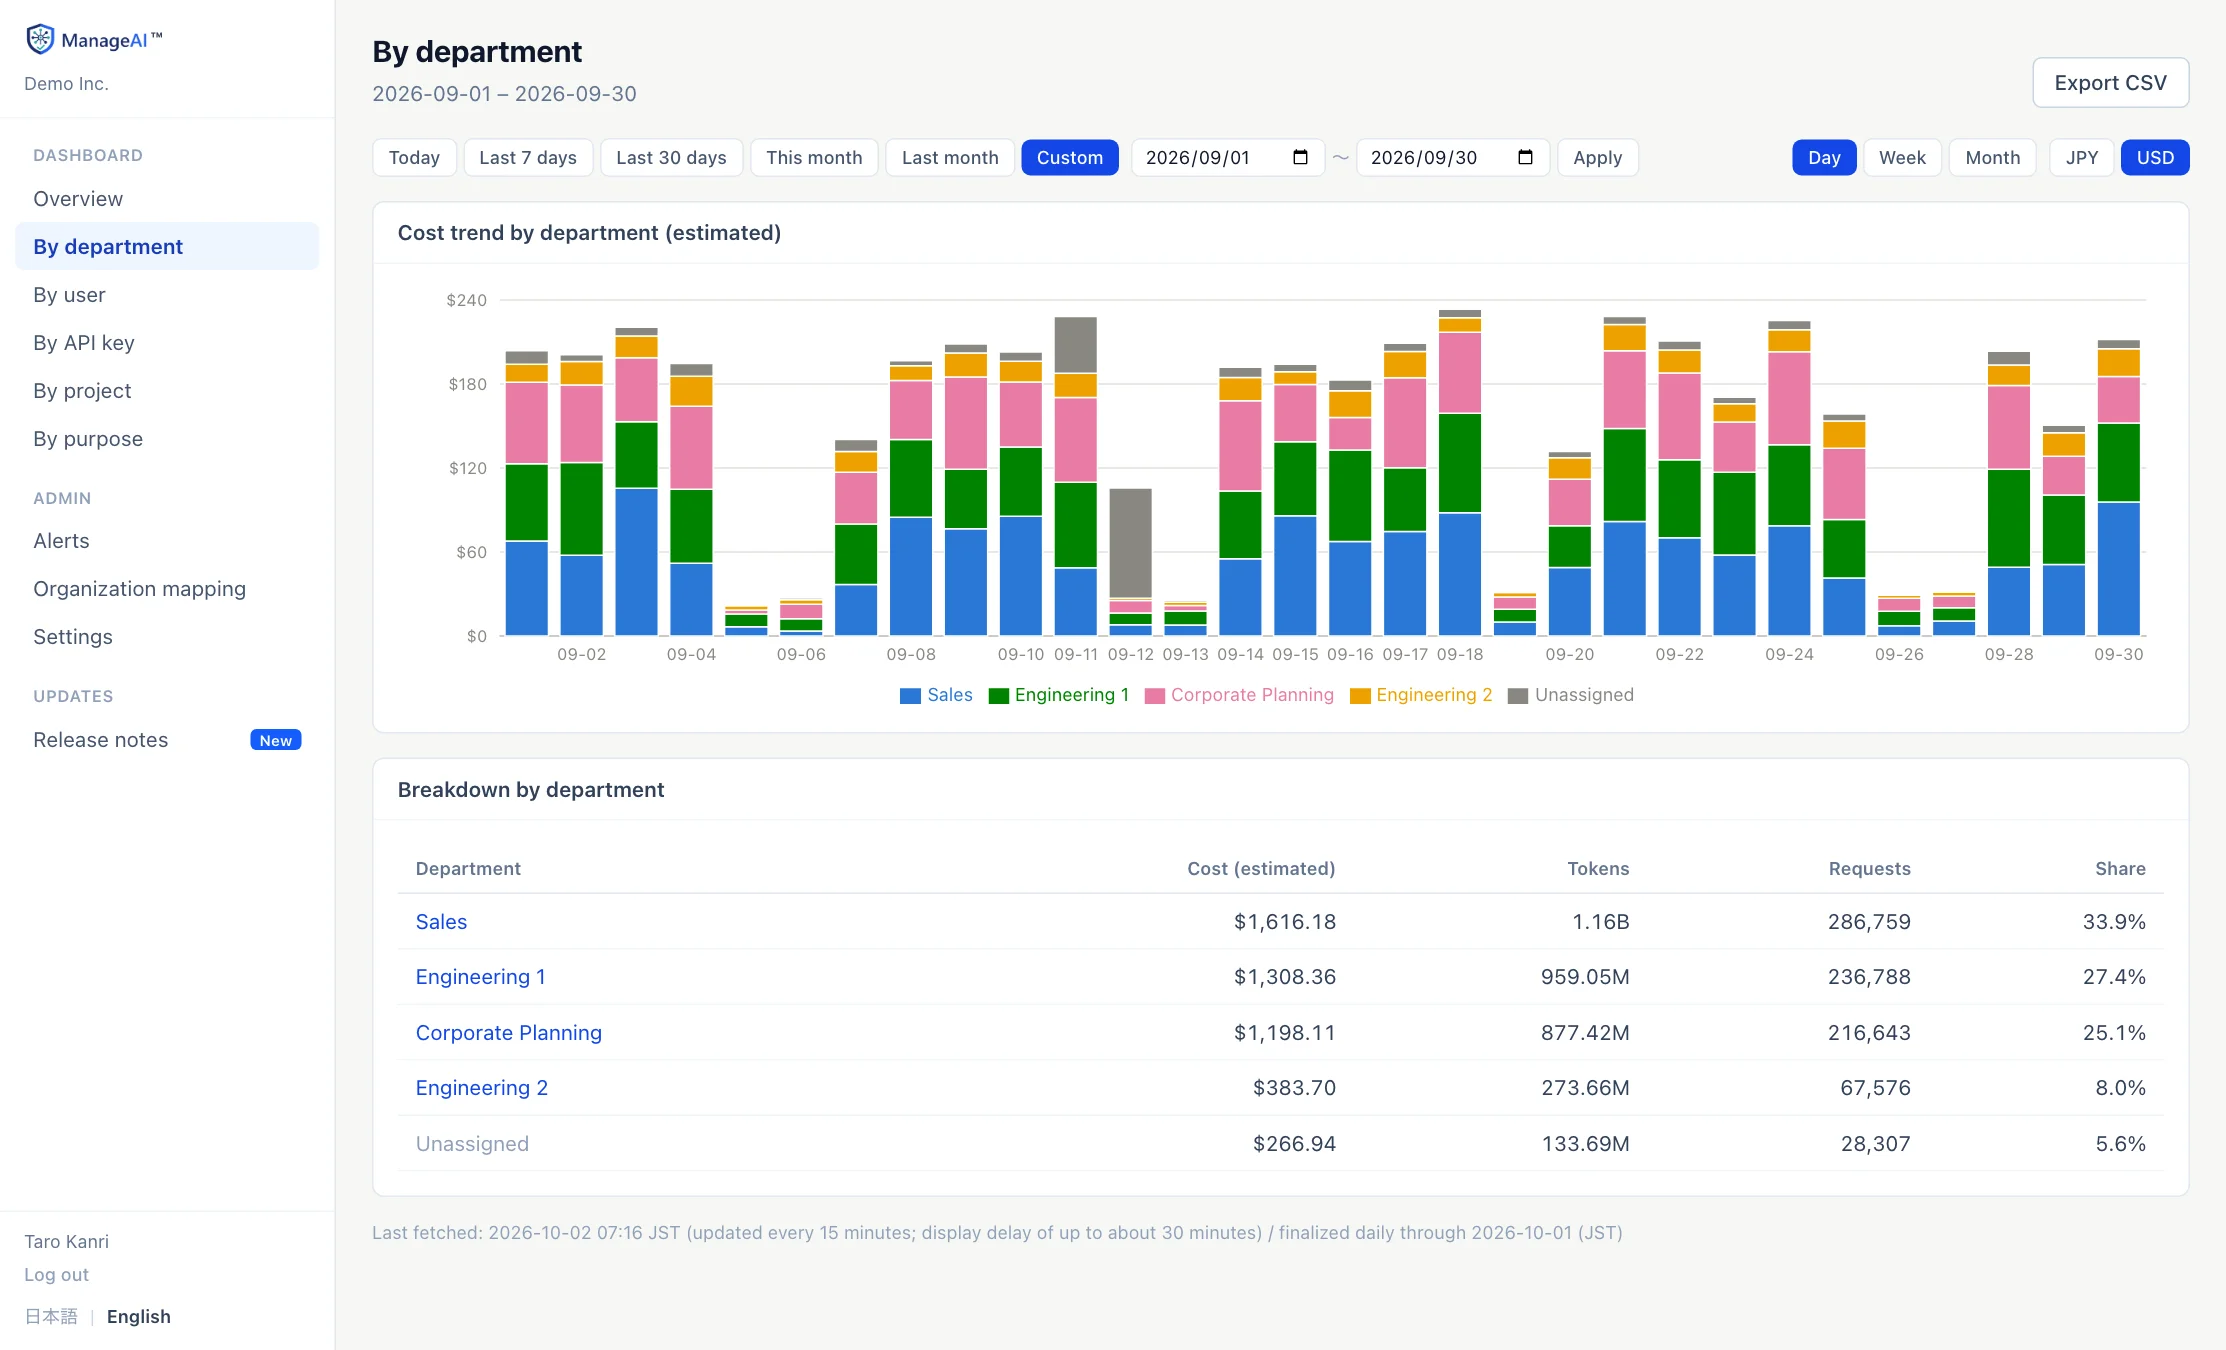Screen dimensions: 2226x1350
Task: Export data with Export CSV button
Action: click(2110, 82)
